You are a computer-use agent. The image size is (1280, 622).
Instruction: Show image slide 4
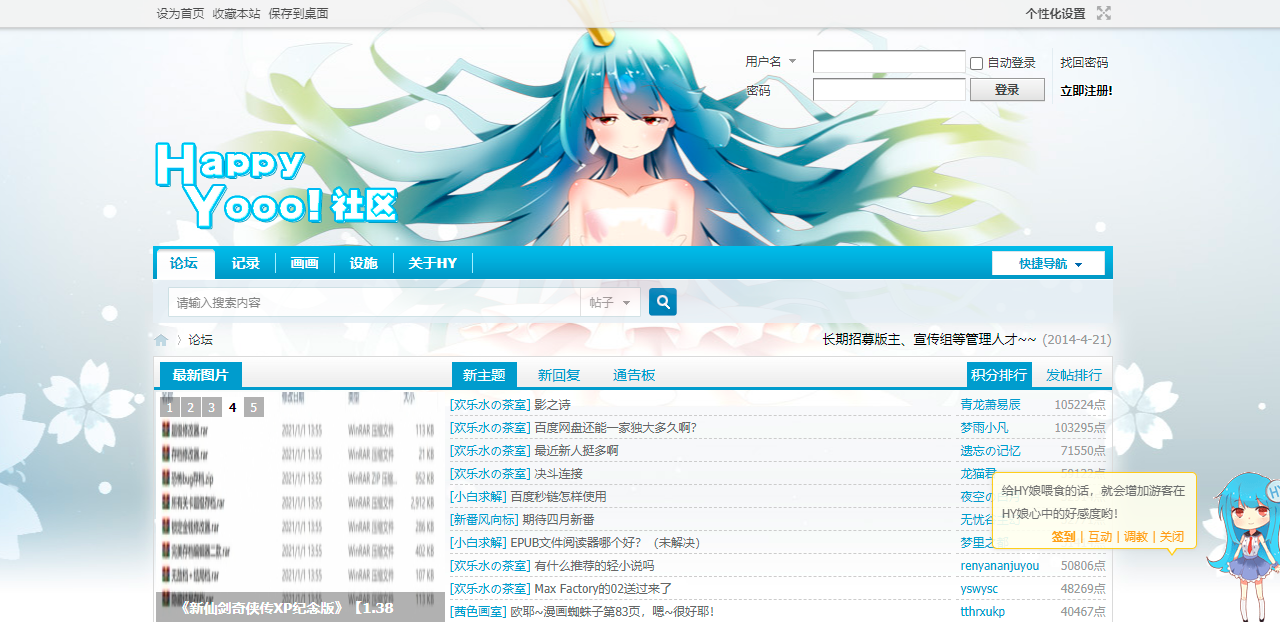(x=233, y=407)
